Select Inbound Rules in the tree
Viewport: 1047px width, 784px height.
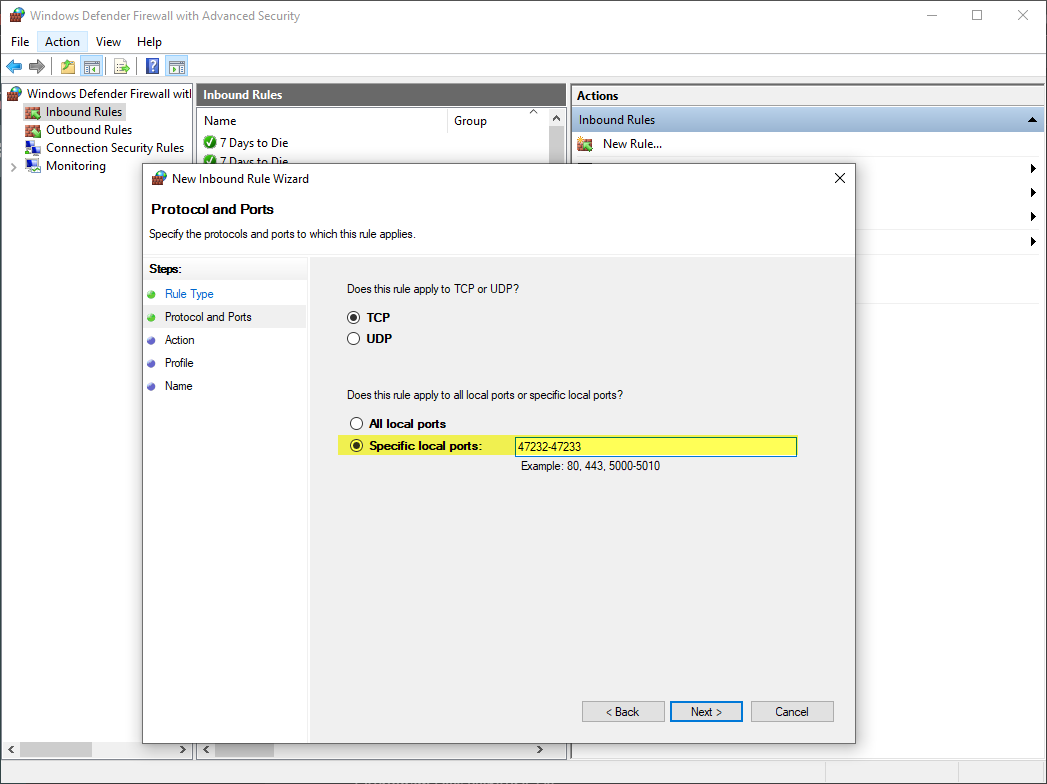click(x=84, y=112)
